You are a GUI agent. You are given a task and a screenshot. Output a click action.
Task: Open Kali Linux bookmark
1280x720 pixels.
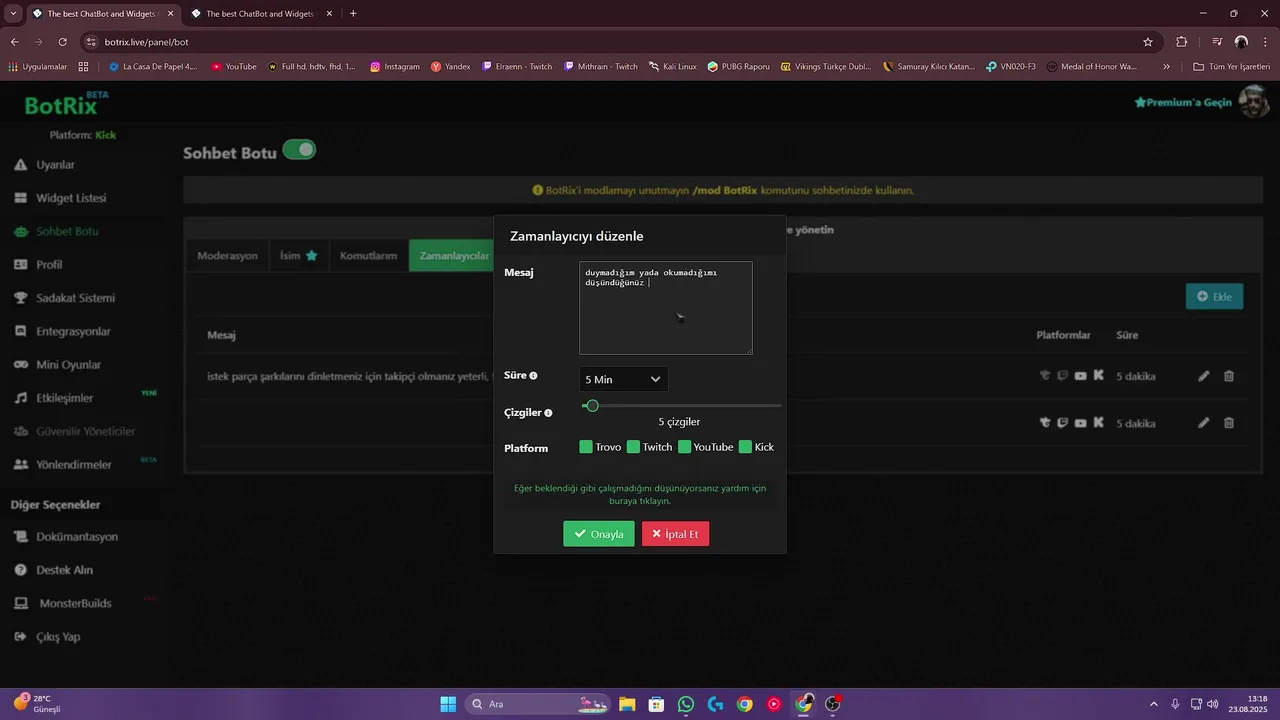672,67
